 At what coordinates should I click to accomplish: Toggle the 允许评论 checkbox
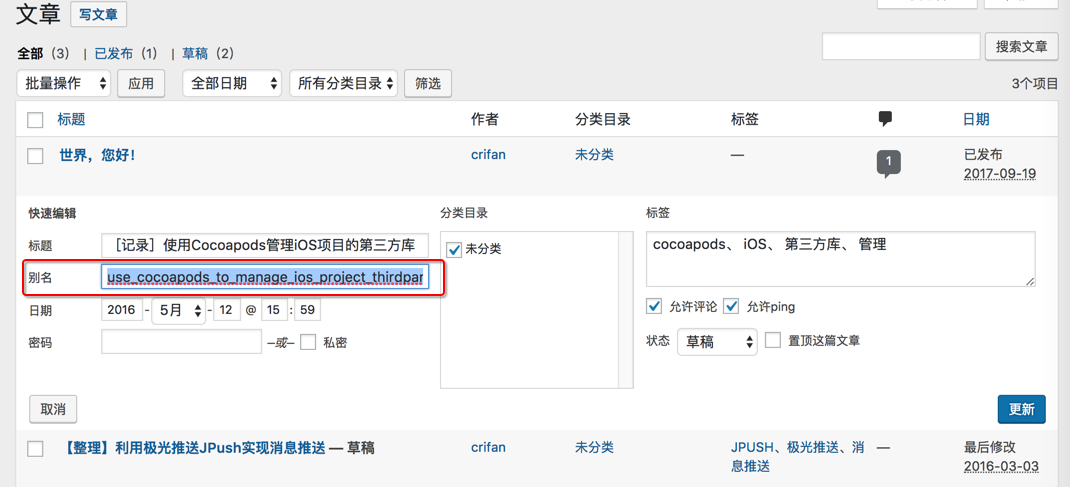(654, 306)
